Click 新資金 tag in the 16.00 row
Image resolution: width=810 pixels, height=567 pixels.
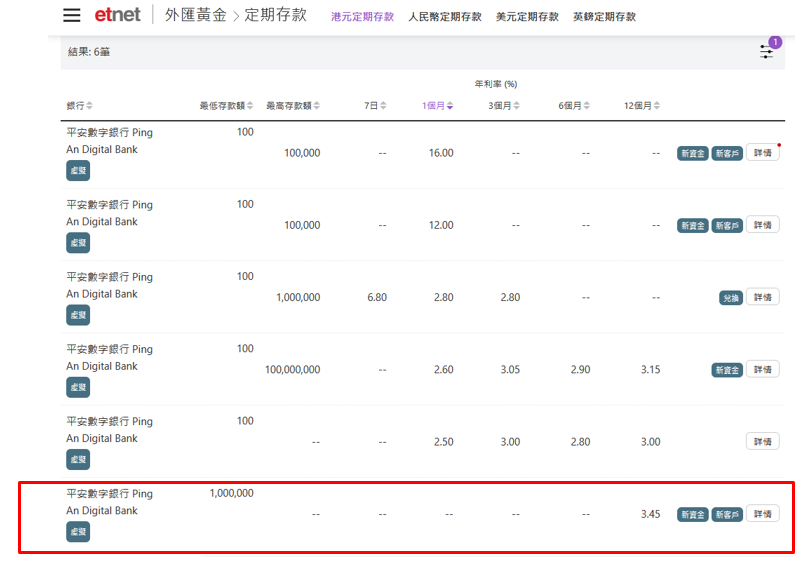point(693,153)
